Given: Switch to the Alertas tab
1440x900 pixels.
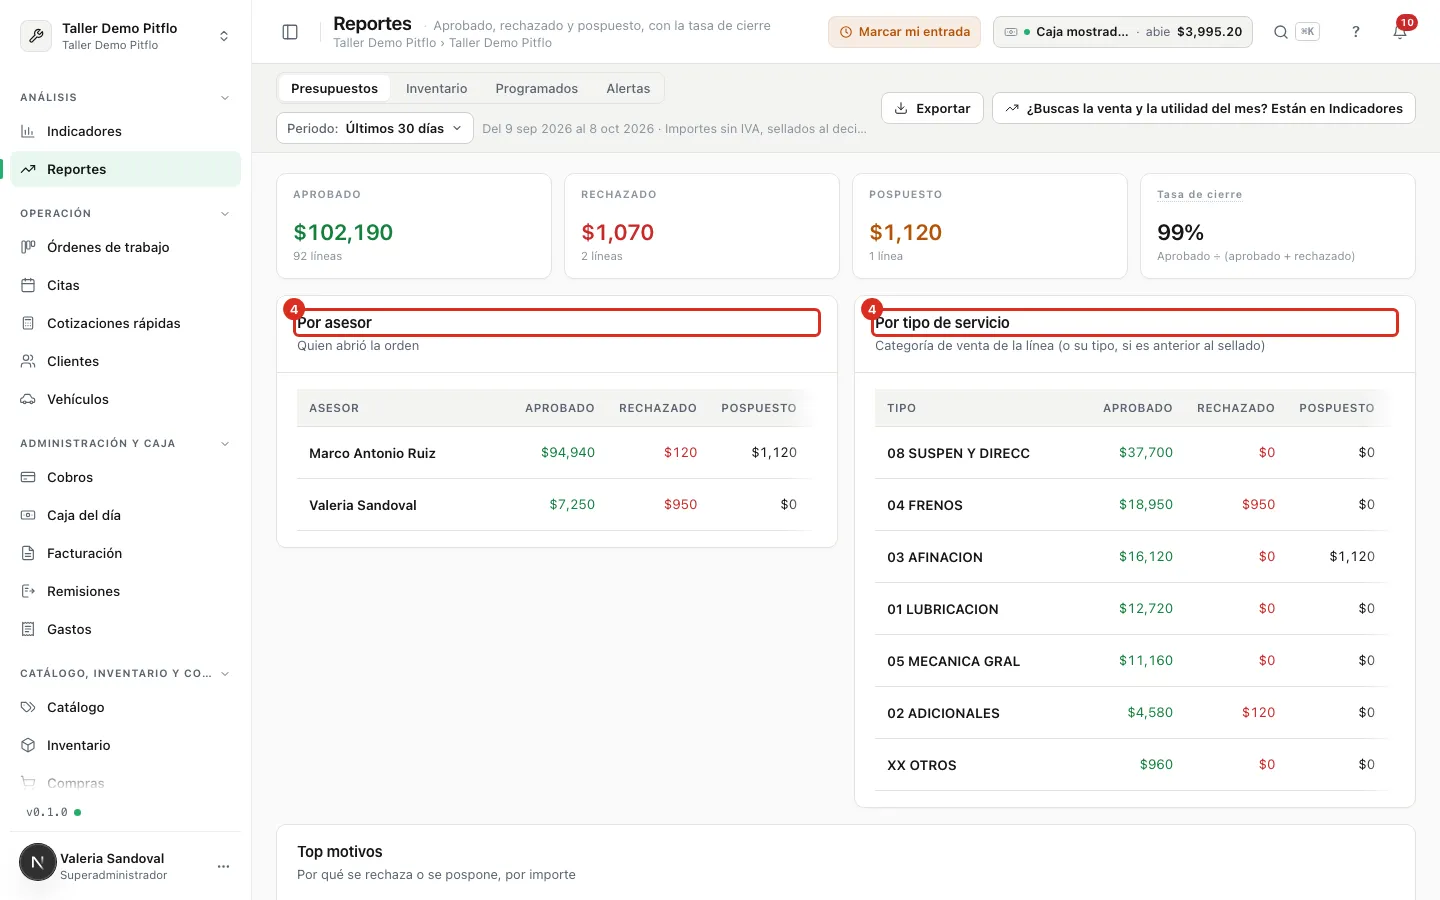Looking at the screenshot, I should pyautogui.click(x=628, y=88).
